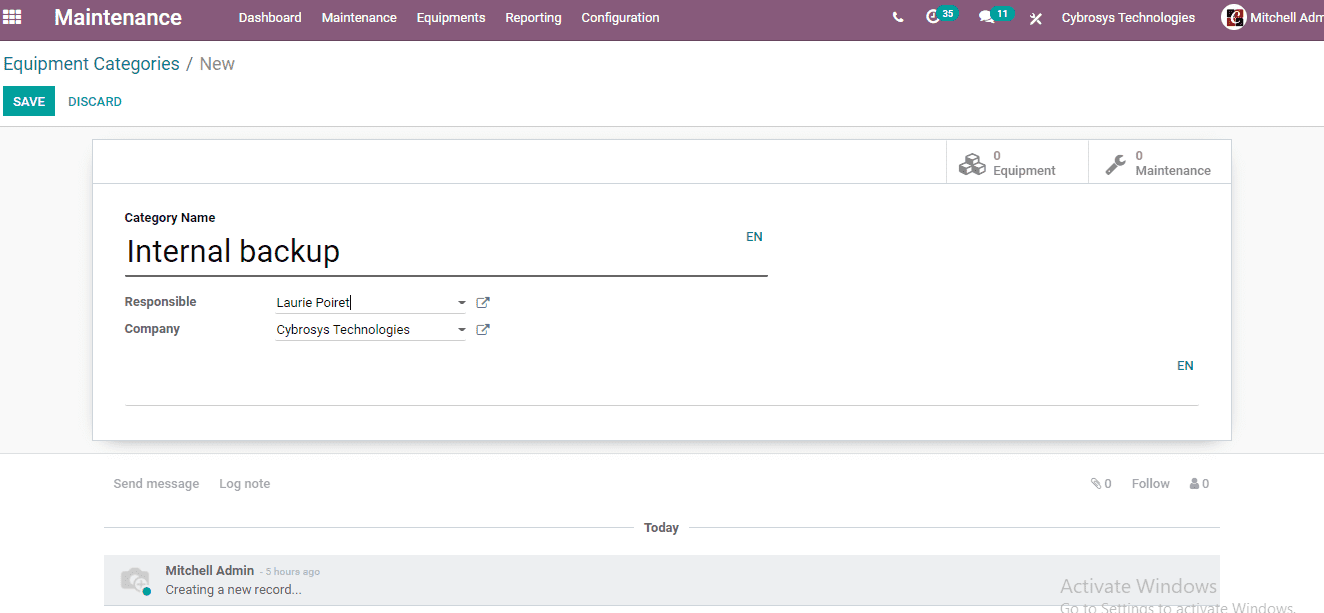This screenshot has height=613, width=1324.
Task: Click the EN translate button at the form bottom
Action: click(x=1185, y=366)
